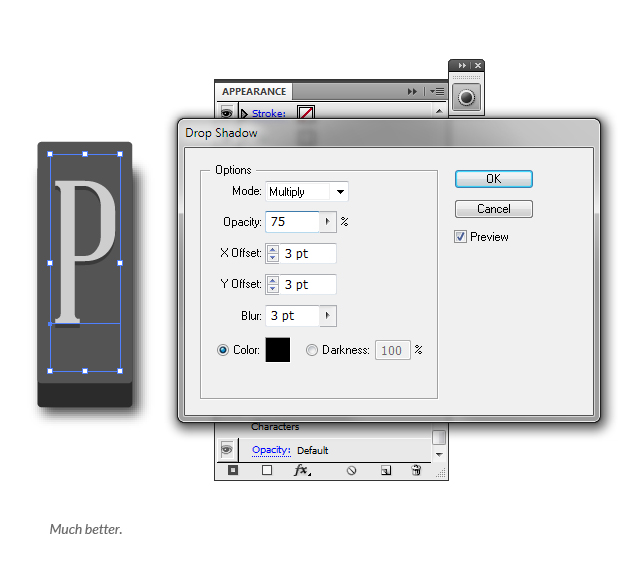Select the Darkness radio button

point(312,350)
